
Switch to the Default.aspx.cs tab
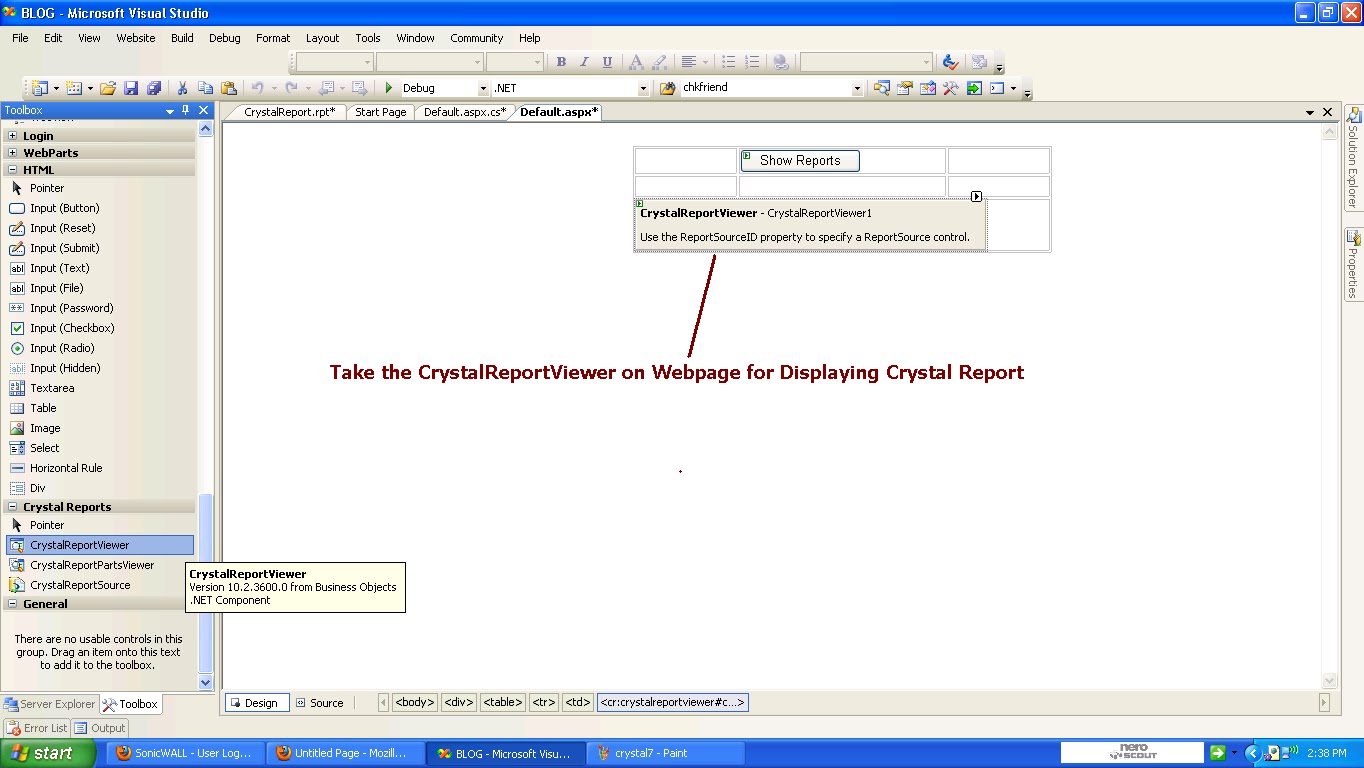tap(465, 112)
